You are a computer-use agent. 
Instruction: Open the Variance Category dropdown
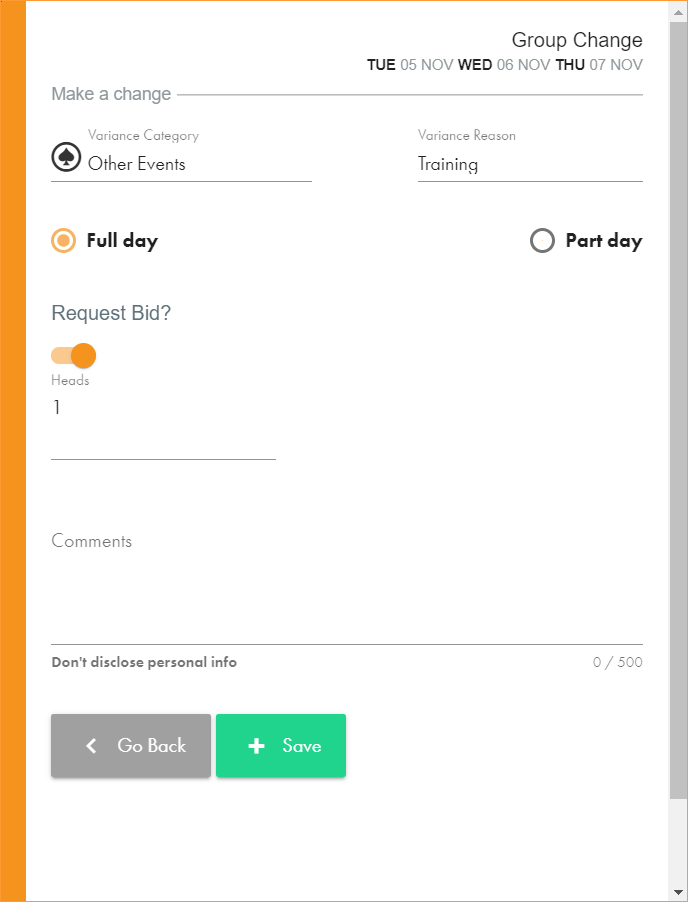pos(198,164)
